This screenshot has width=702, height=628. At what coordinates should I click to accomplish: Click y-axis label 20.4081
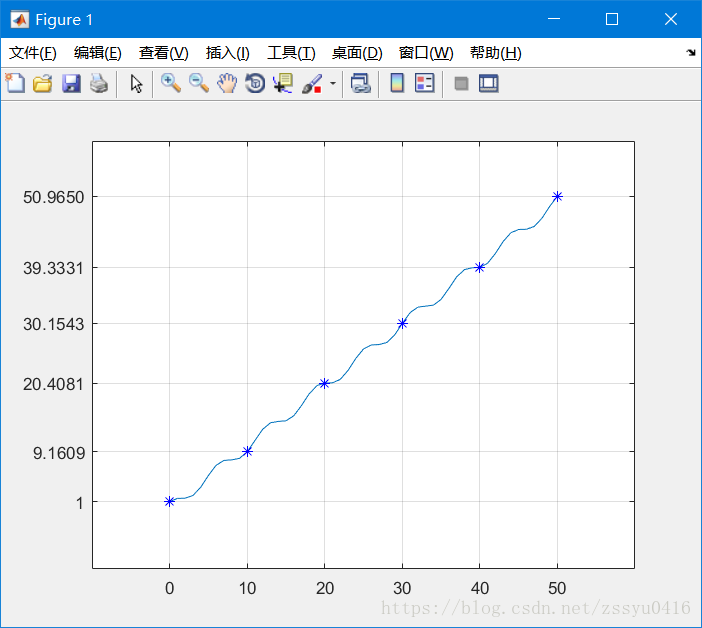tap(54, 384)
